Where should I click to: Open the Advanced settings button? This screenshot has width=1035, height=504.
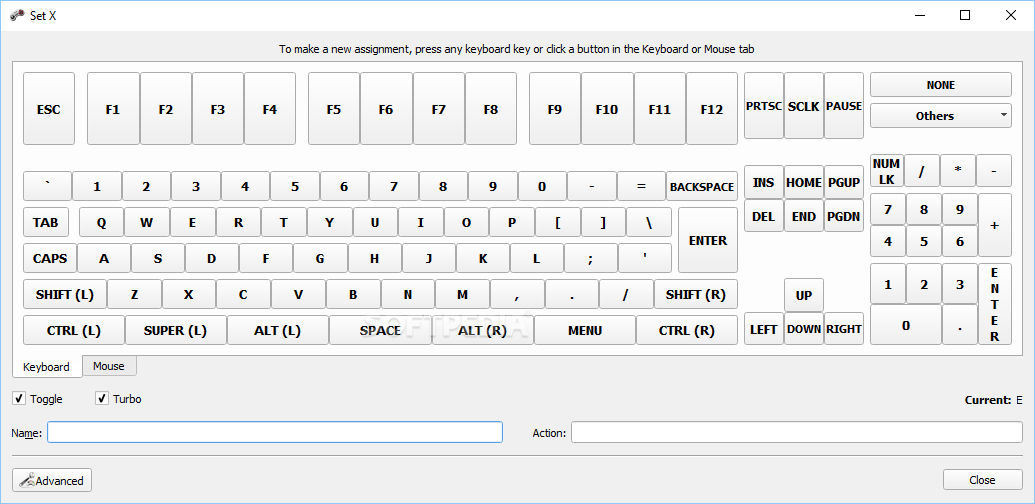tap(52, 480)
